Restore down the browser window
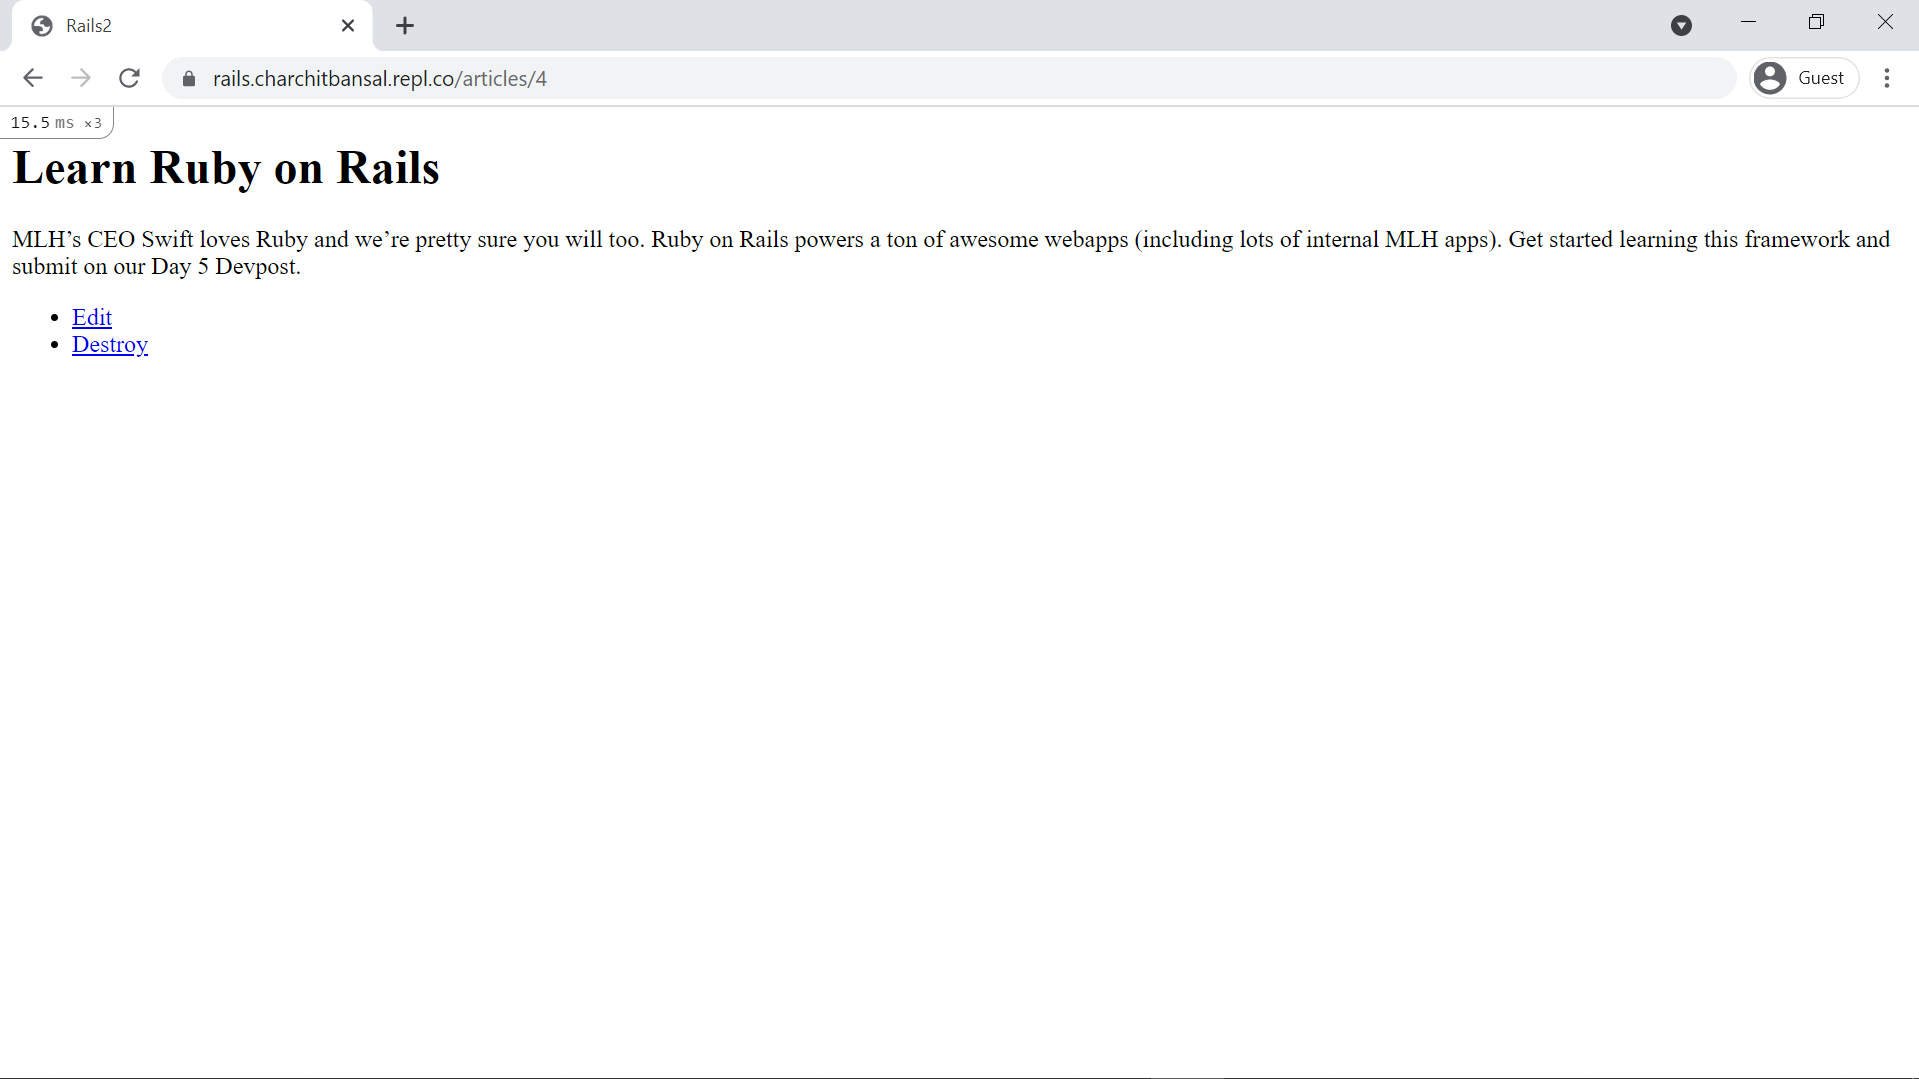Viewport: 1919px width, 1079px height. coord(1816,22)
